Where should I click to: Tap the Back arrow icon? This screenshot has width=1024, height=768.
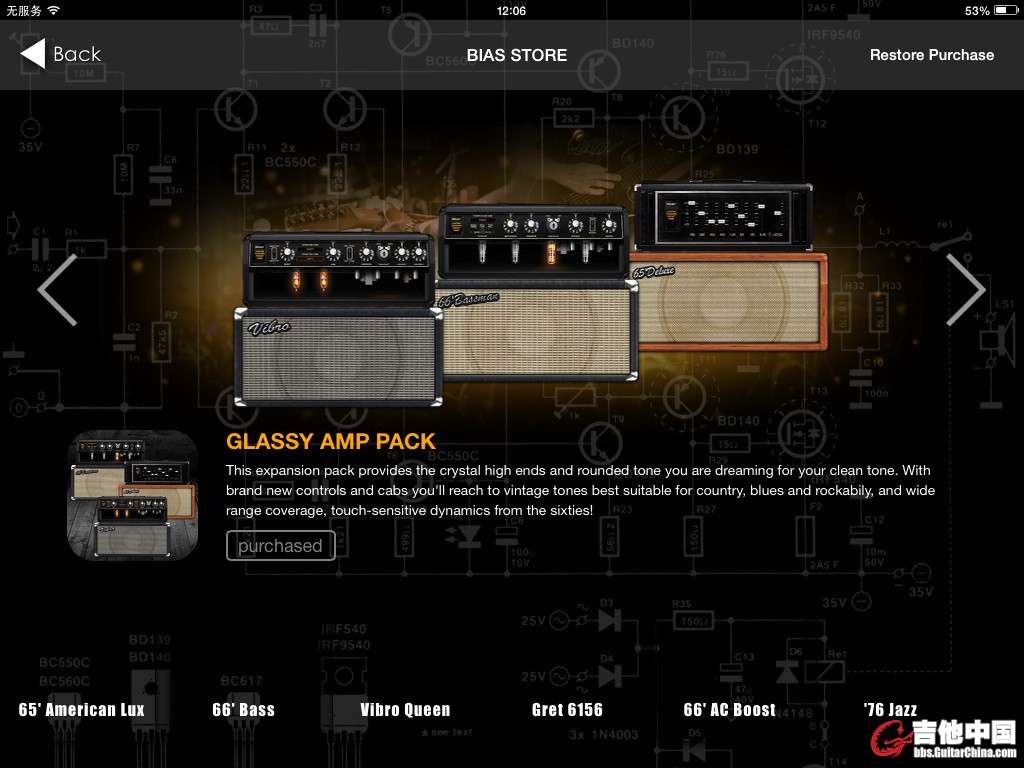33,54
